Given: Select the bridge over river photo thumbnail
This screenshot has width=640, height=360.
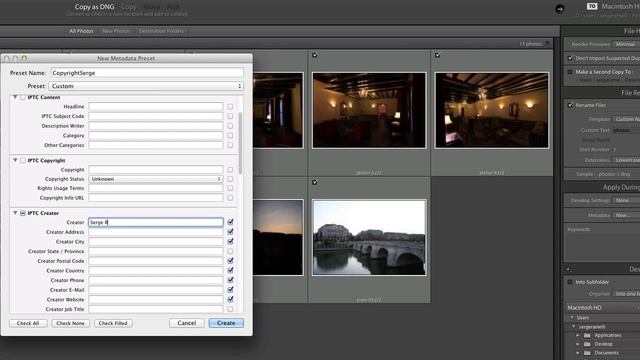Looking at the screenshot, I should [x=369, y=238].
